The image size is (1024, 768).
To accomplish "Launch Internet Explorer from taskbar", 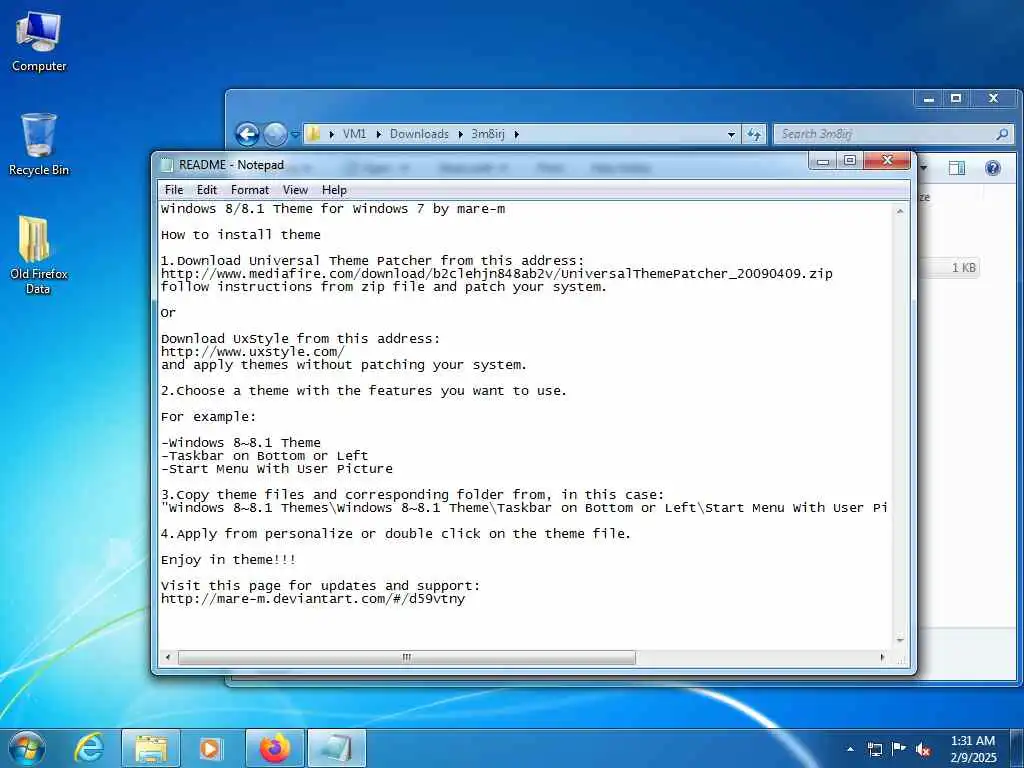I will 89,748.
